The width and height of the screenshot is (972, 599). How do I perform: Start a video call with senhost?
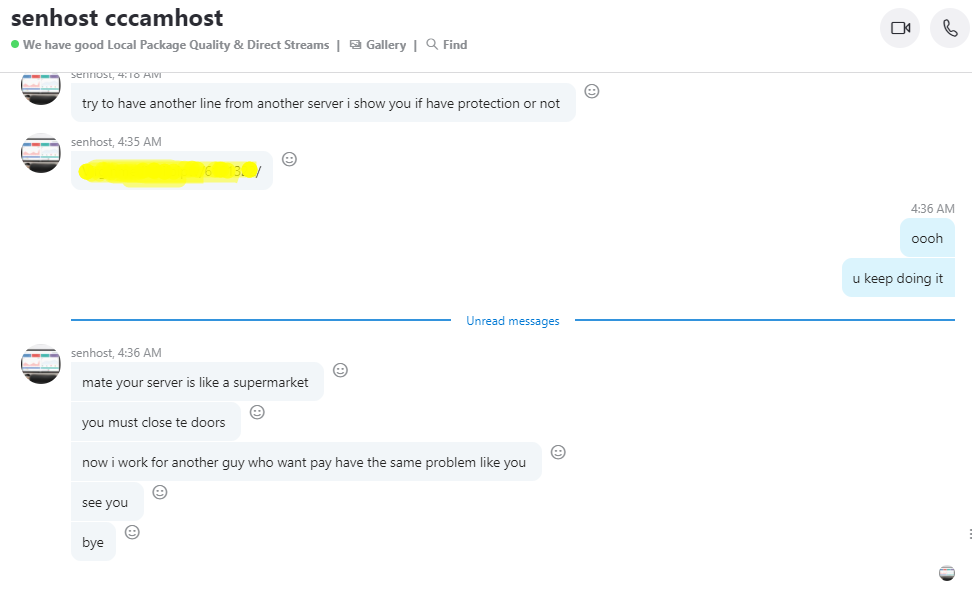pyautogui.click(x=900, y=28)
